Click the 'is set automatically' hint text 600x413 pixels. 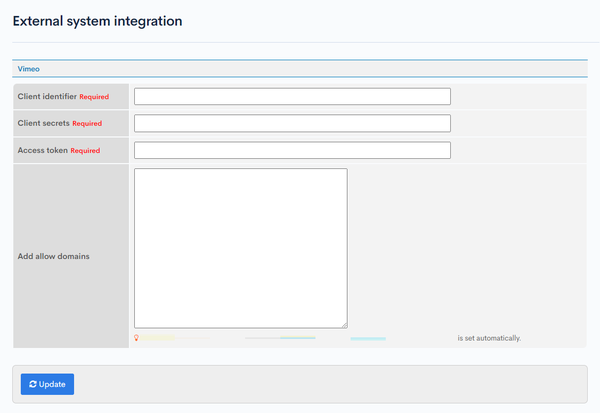click(489, 338)
